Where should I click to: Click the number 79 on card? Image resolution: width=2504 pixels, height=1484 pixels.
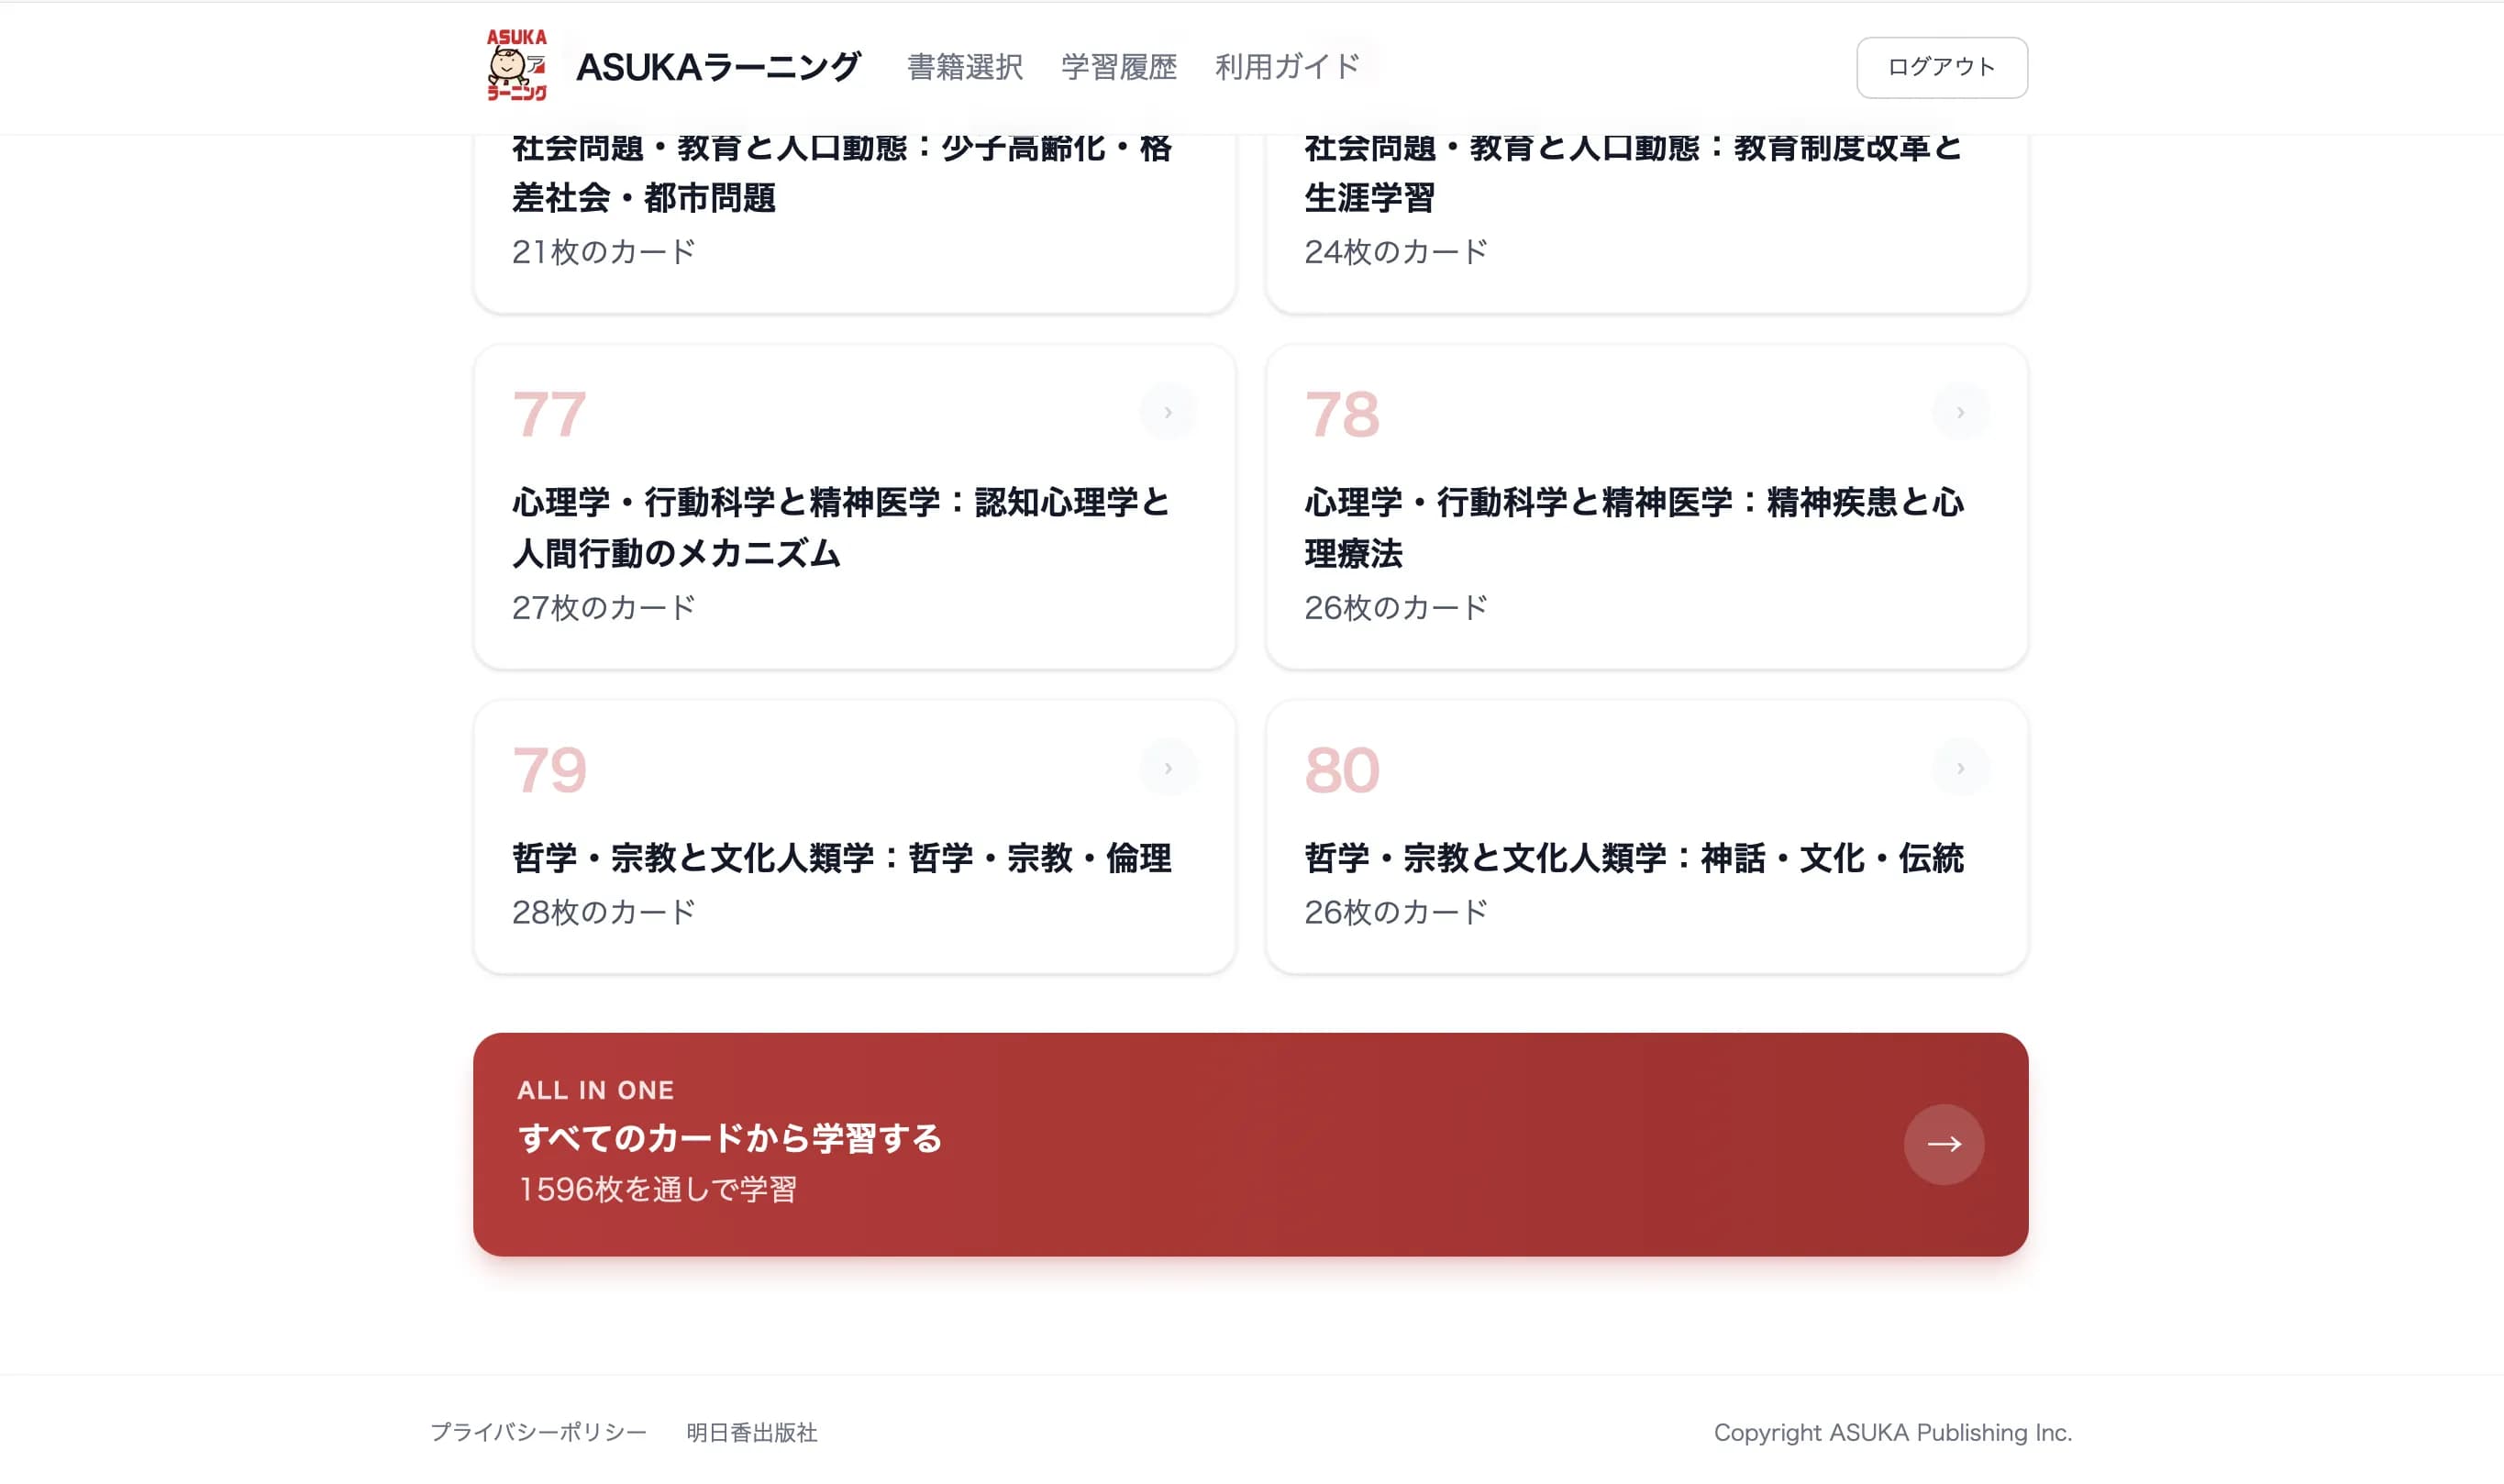[x=549, y=770]
